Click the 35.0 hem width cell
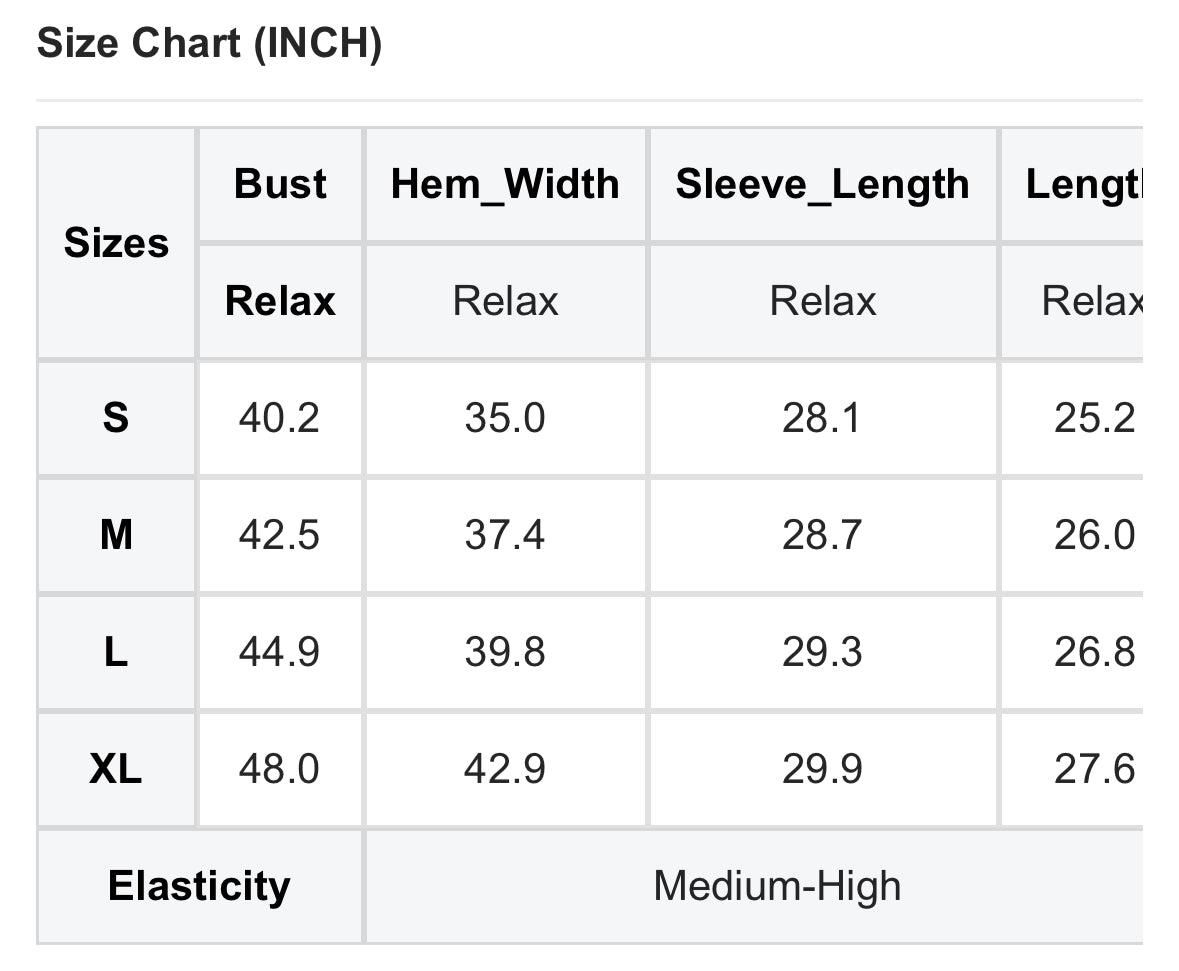This screenshot has height=971, width=1179. pos(505,418)
